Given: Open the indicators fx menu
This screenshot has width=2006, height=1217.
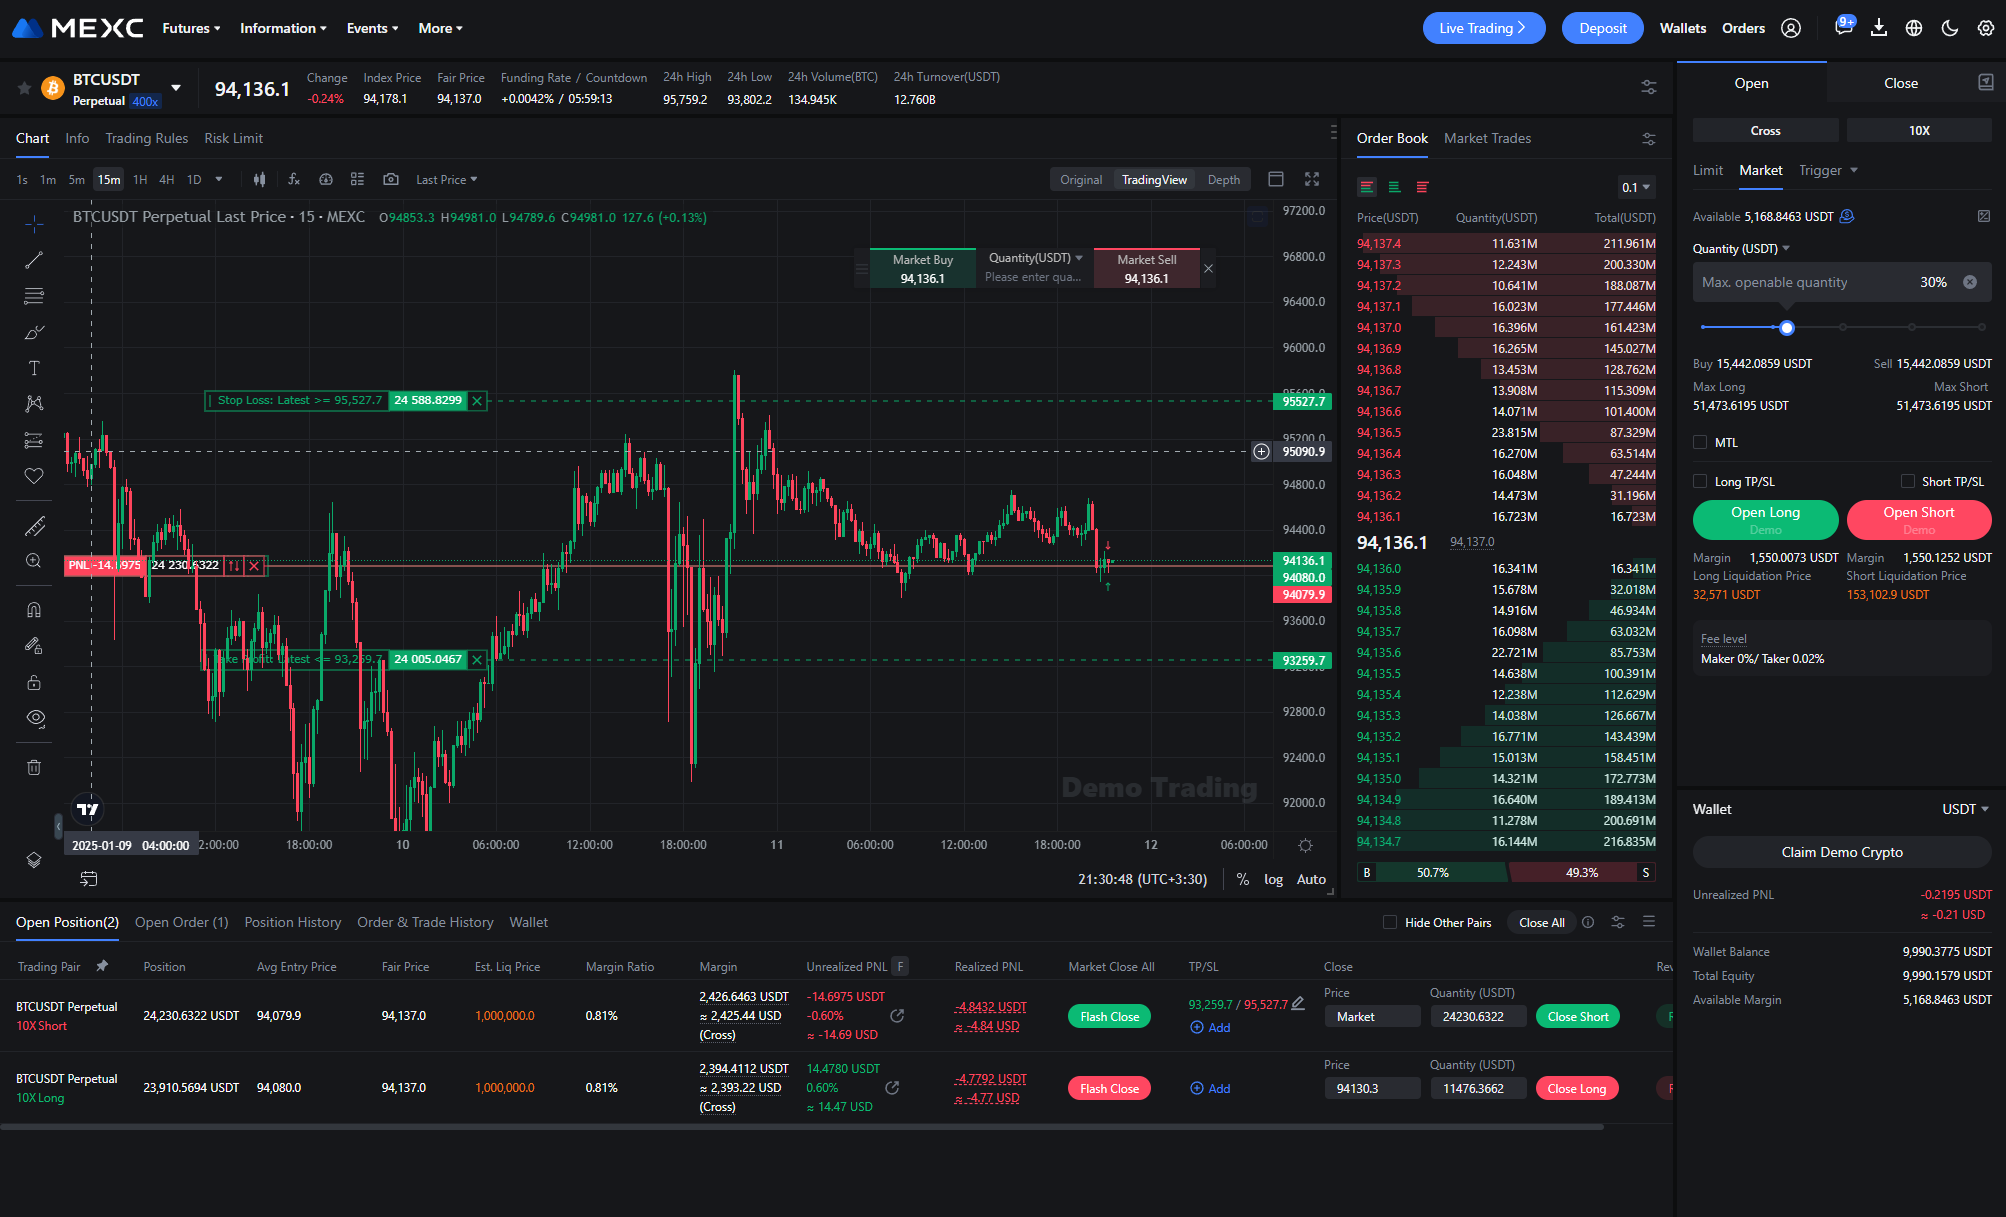Looking at the screenshot, I should (293, 179).
